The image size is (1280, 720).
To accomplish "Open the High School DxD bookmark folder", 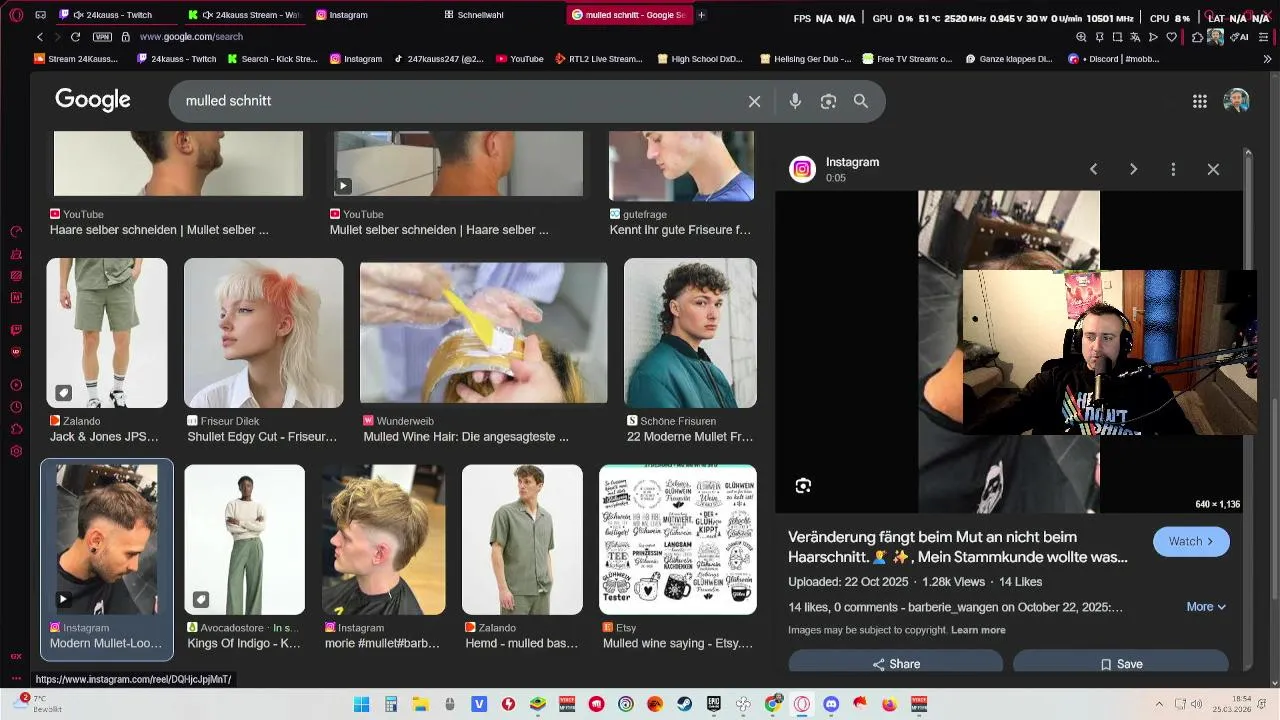I will (700, 59).
